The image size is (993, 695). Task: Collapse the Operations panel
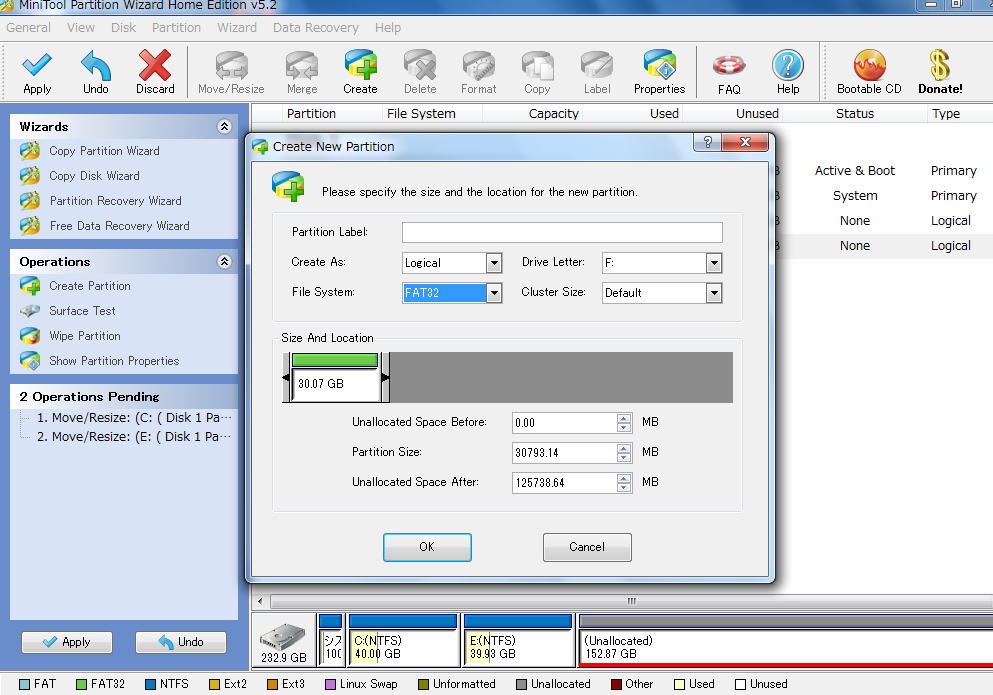coord(224,261)
